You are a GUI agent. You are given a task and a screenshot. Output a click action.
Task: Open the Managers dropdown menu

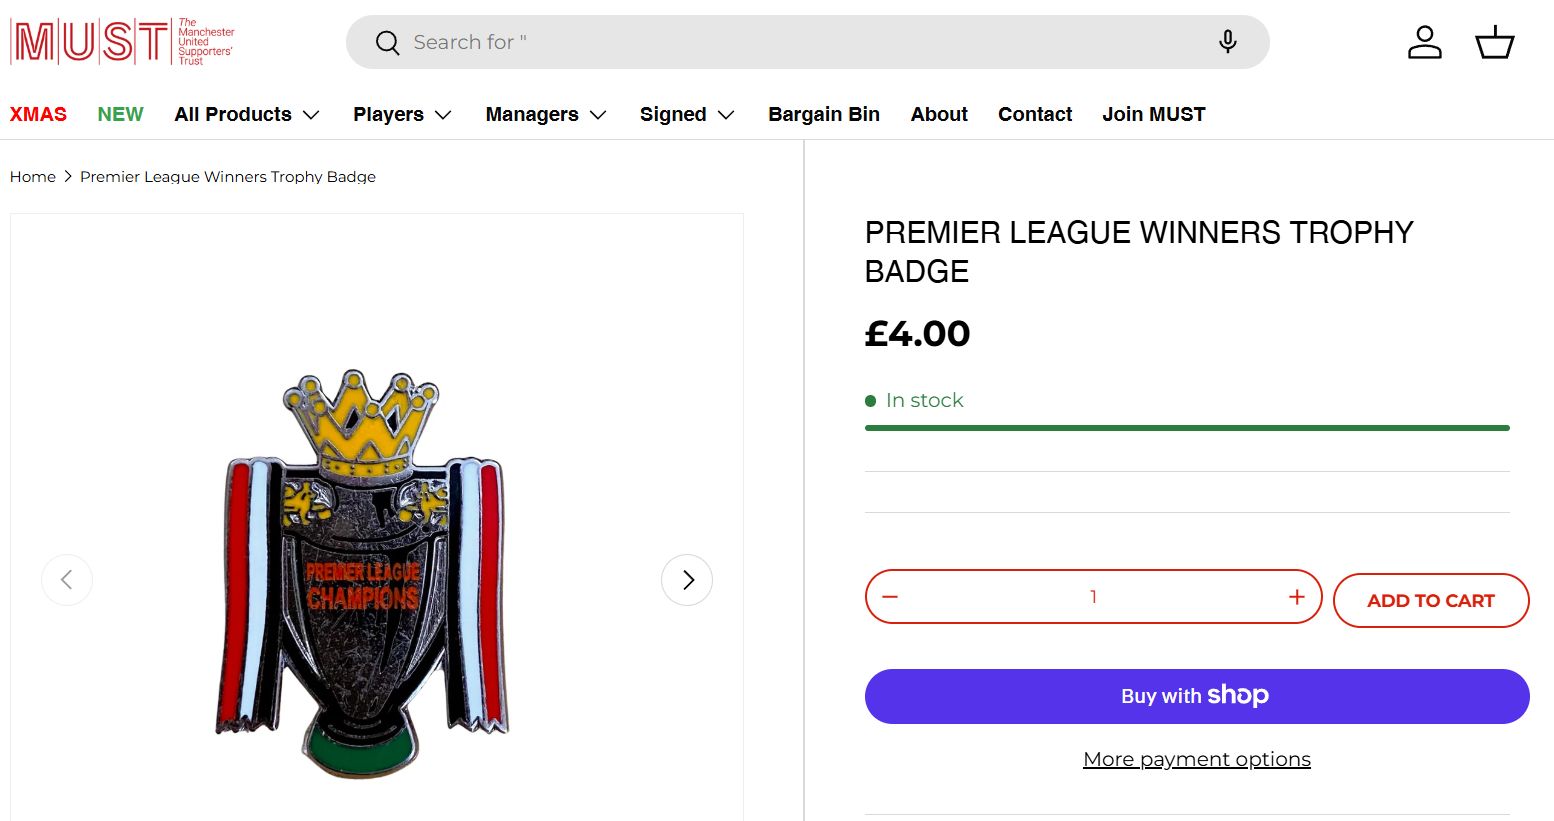[546, 114]
